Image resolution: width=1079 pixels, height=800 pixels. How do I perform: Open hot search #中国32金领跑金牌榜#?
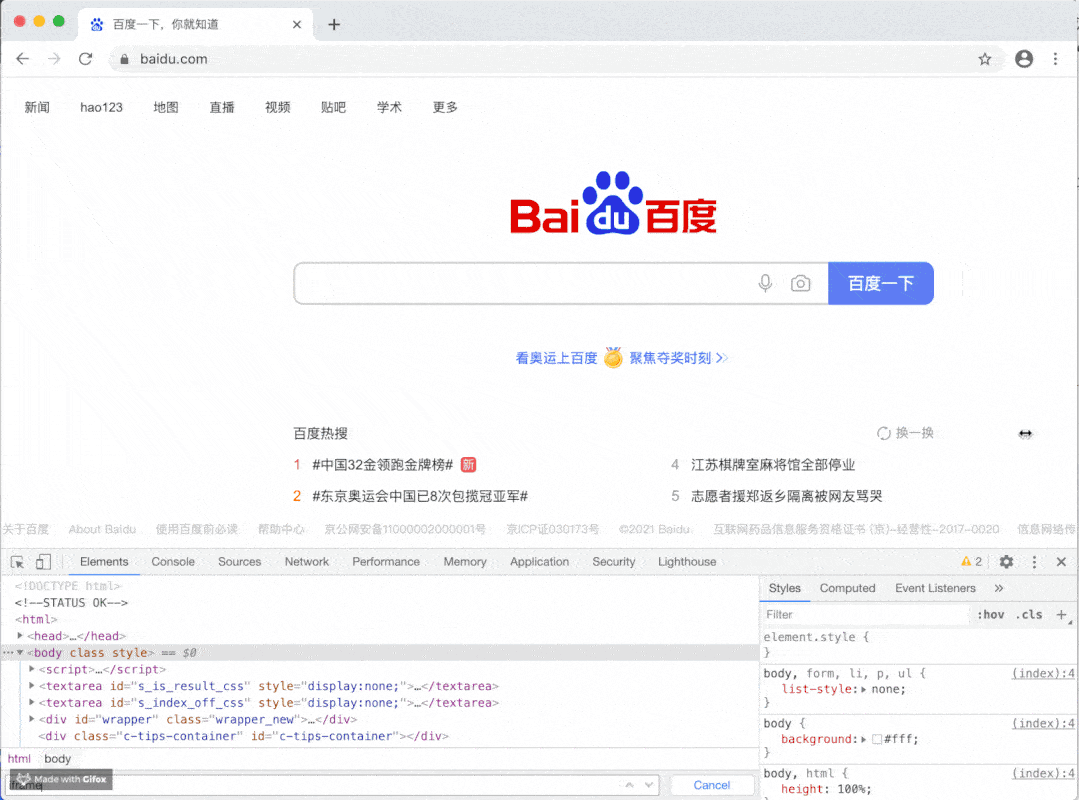(383, 465)
